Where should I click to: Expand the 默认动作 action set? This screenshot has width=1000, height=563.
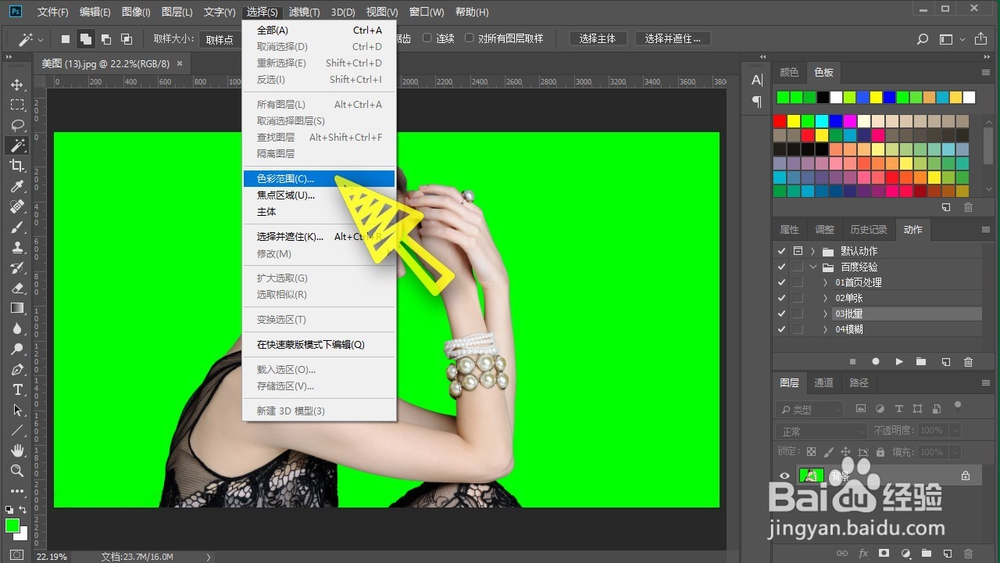[x=812, y=251]
